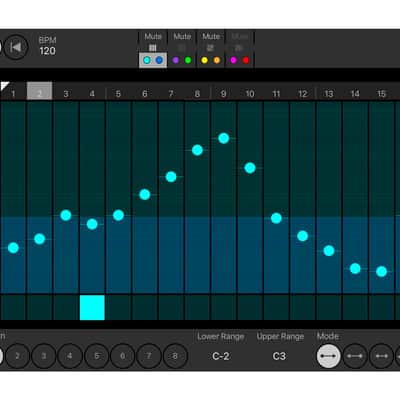Mute the track pair with yellow and orange dots
The width and height of the screenshot is (400, 400).
211,36
